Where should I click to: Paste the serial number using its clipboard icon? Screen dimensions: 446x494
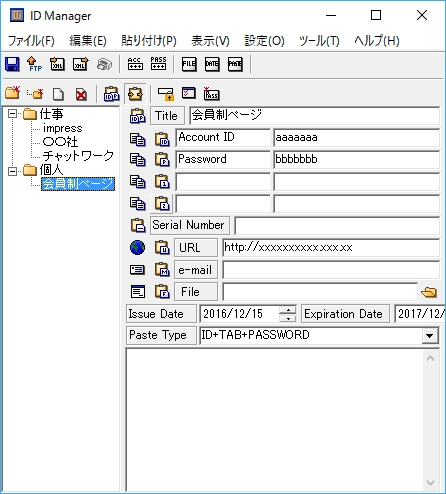tap(137, 226)
